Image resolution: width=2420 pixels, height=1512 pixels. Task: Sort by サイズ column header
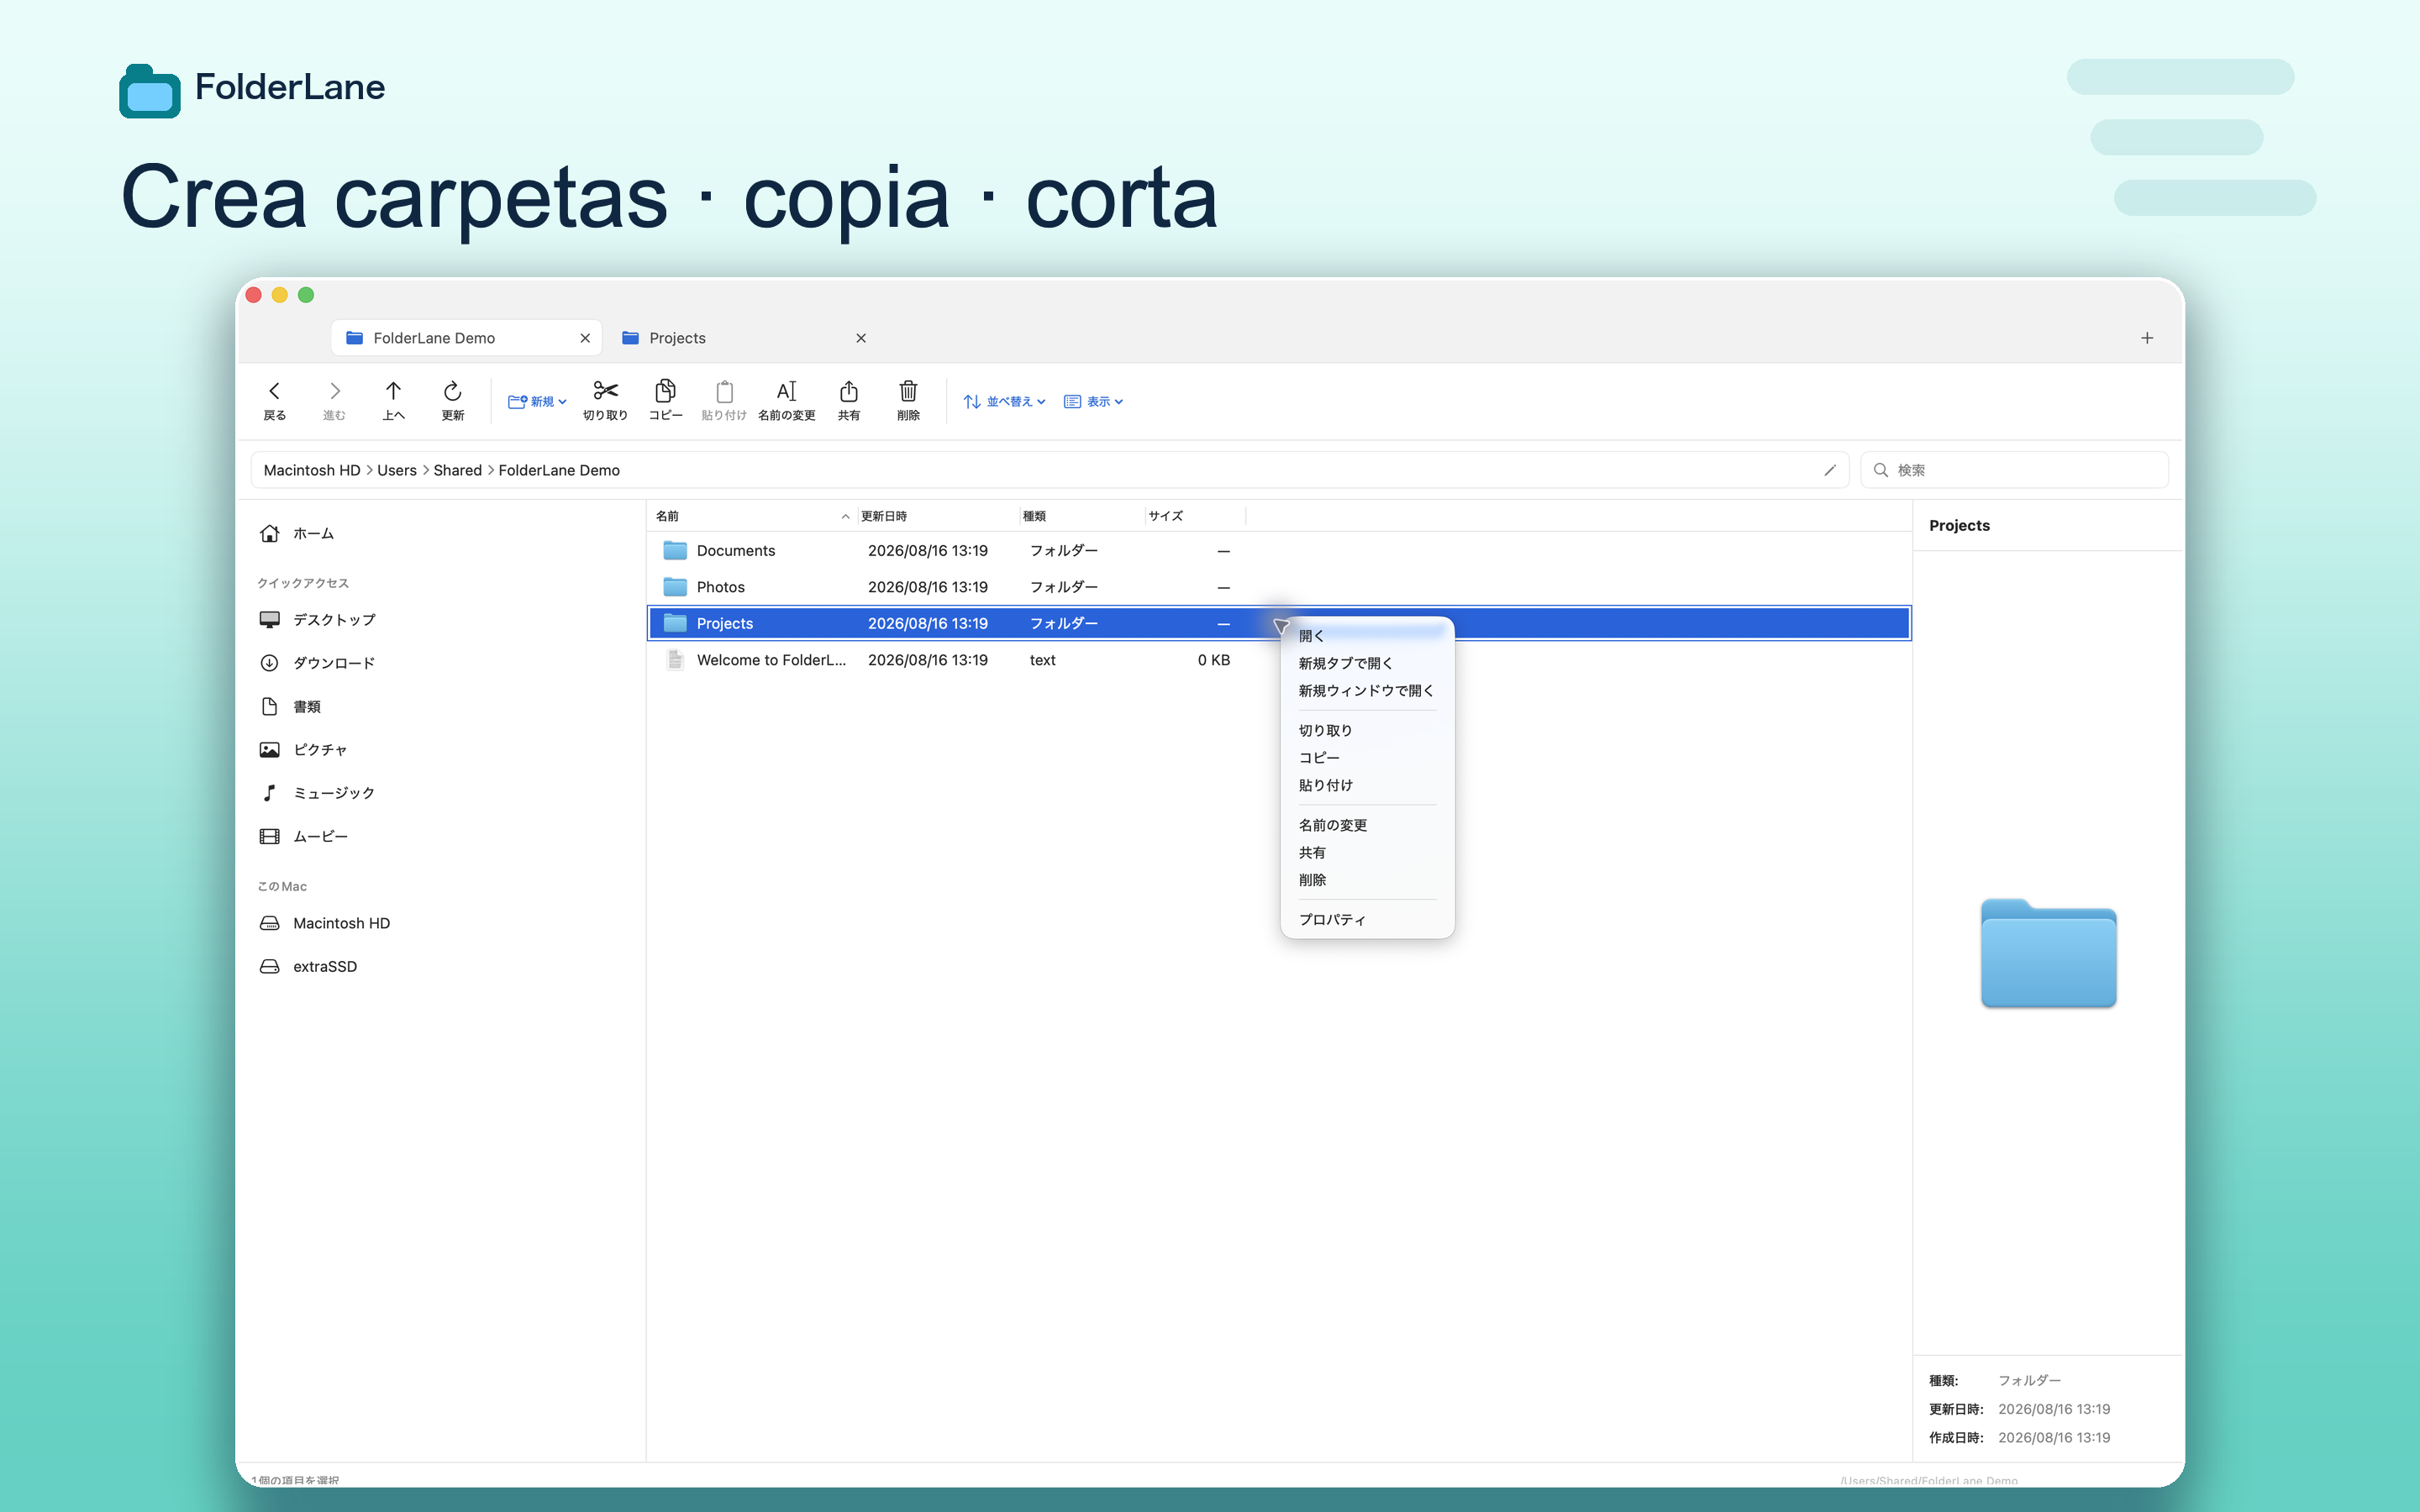pyautogui.click(x=1195, y=516)
